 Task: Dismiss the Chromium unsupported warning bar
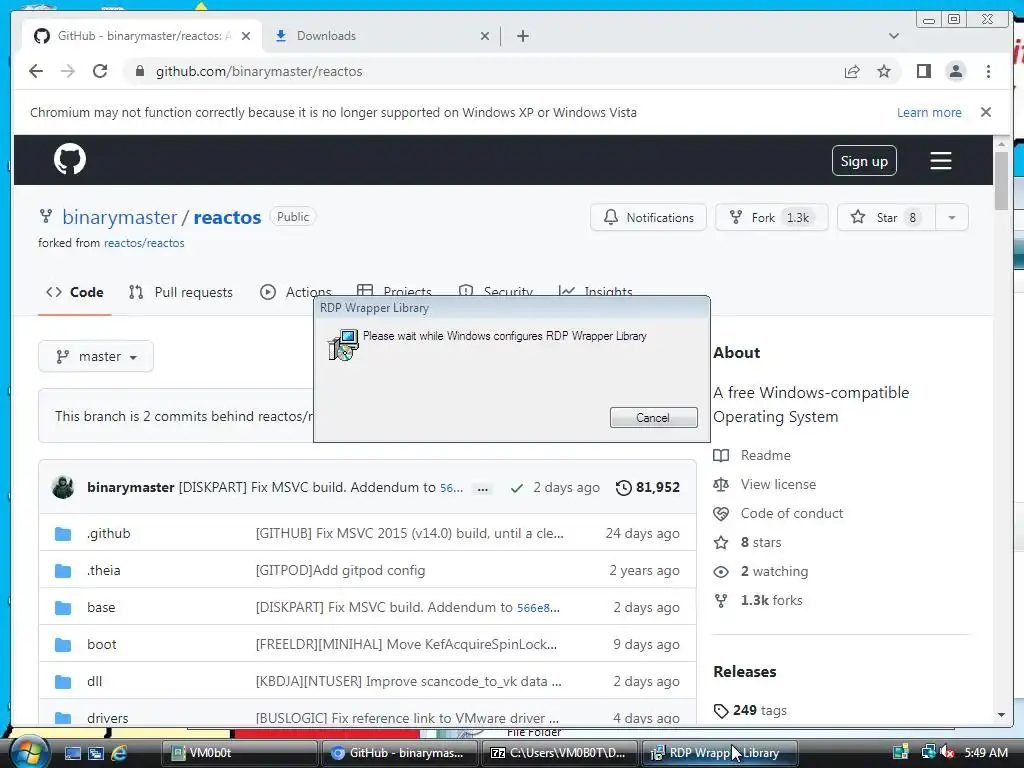985,112
